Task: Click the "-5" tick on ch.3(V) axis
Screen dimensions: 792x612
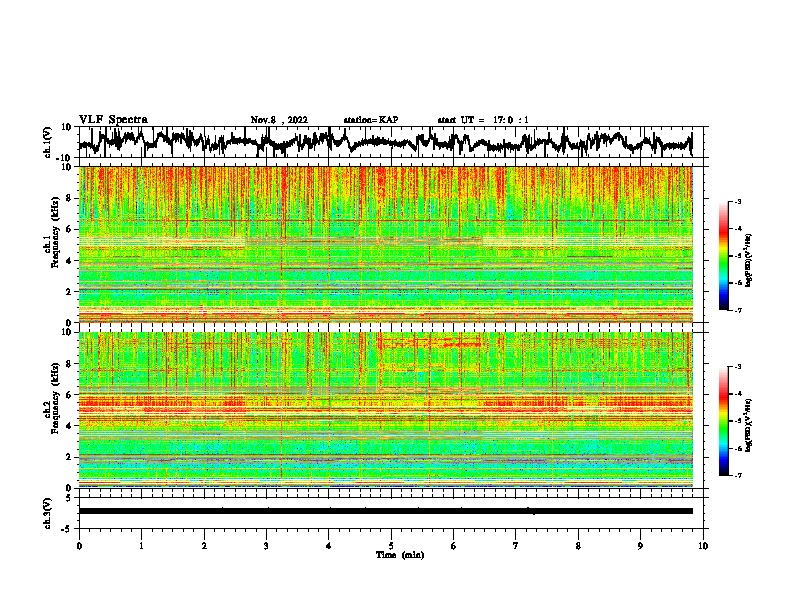Action: coord(68,529)
